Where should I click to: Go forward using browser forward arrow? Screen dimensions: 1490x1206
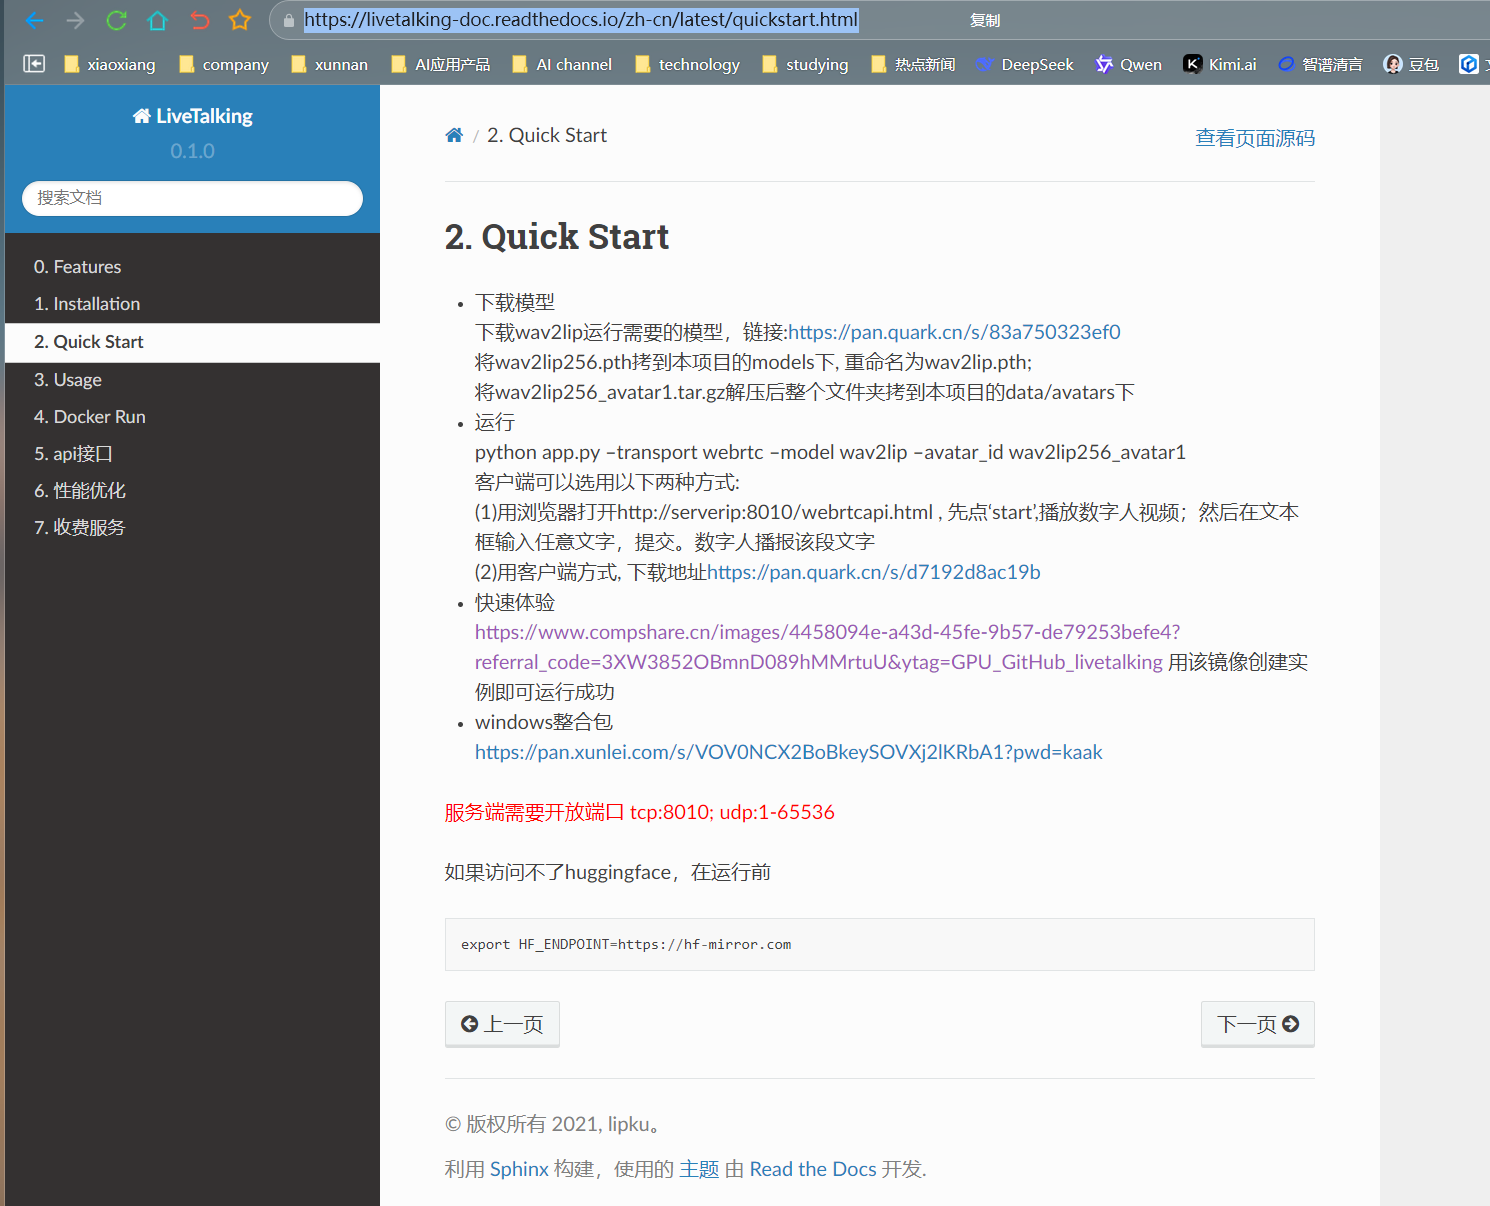point(75,20)
